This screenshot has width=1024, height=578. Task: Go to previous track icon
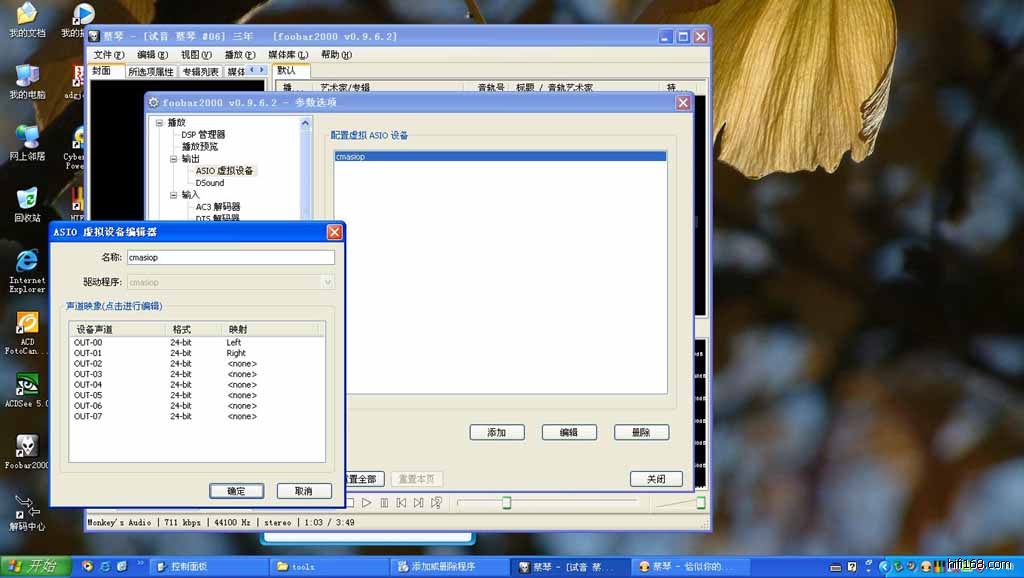click(402, 502)
